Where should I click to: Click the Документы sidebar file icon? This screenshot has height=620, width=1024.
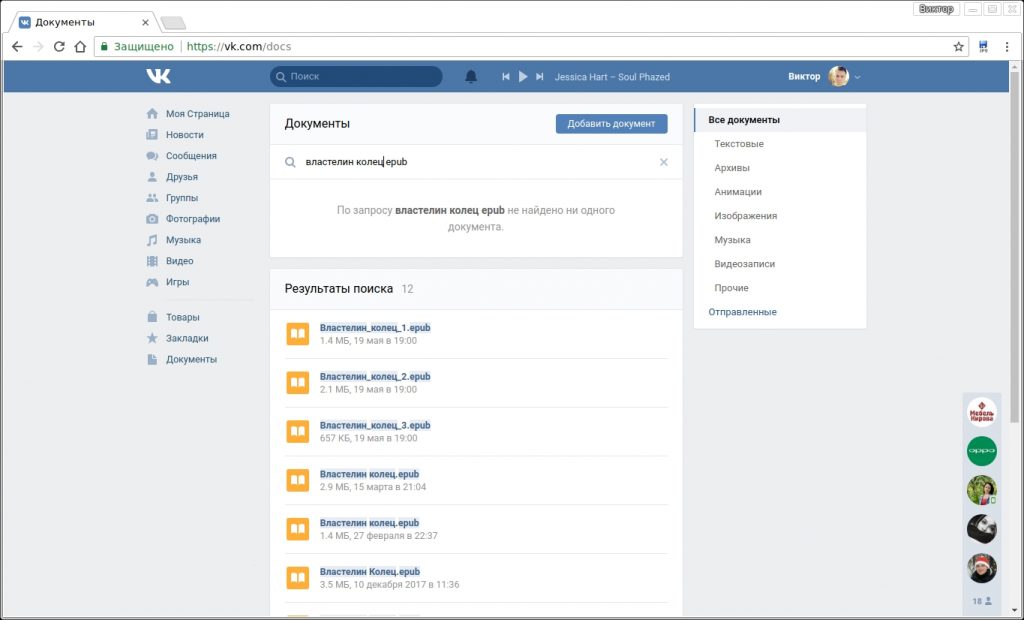tap(152, 359)
